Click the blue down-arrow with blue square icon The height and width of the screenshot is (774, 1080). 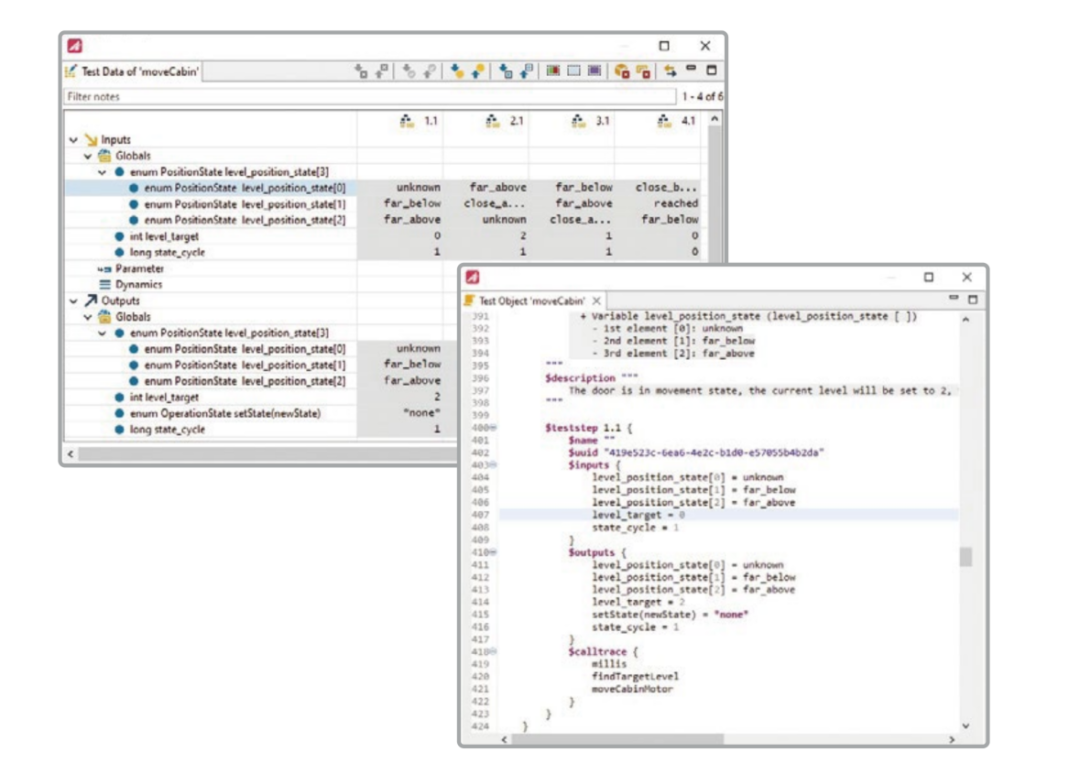point(506,70)
